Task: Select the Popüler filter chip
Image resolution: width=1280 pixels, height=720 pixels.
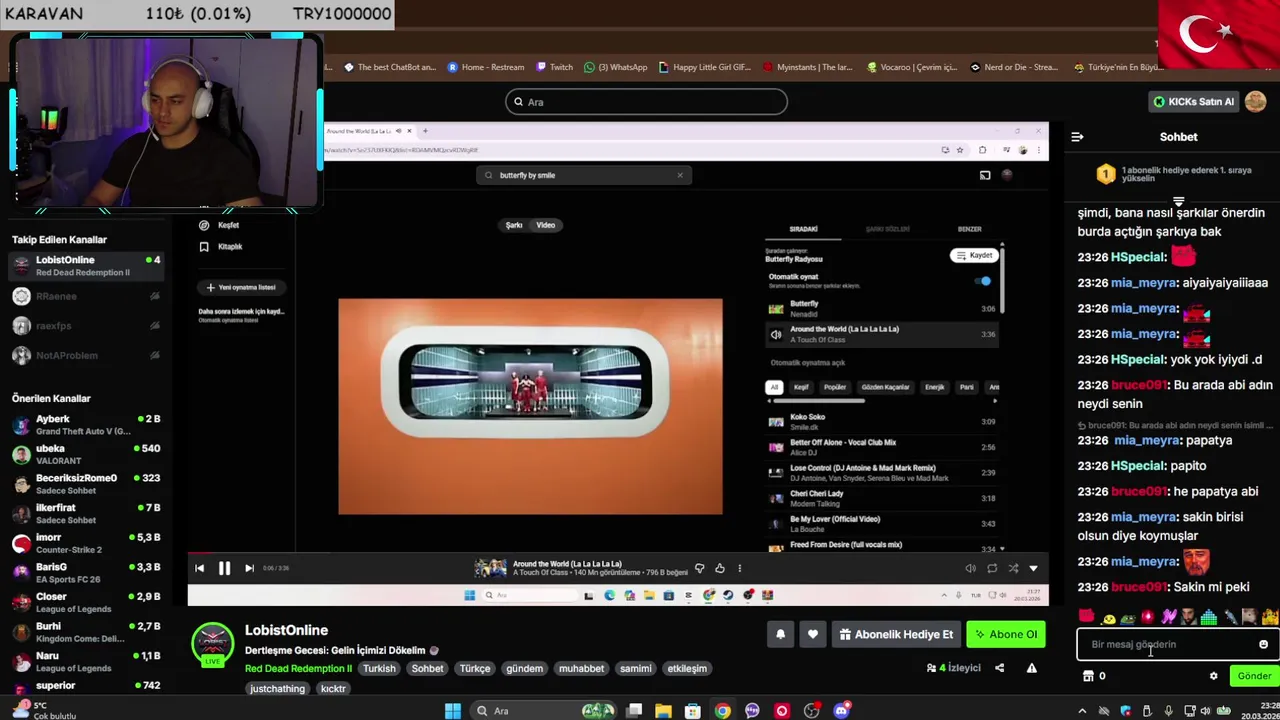Action: 834,387
